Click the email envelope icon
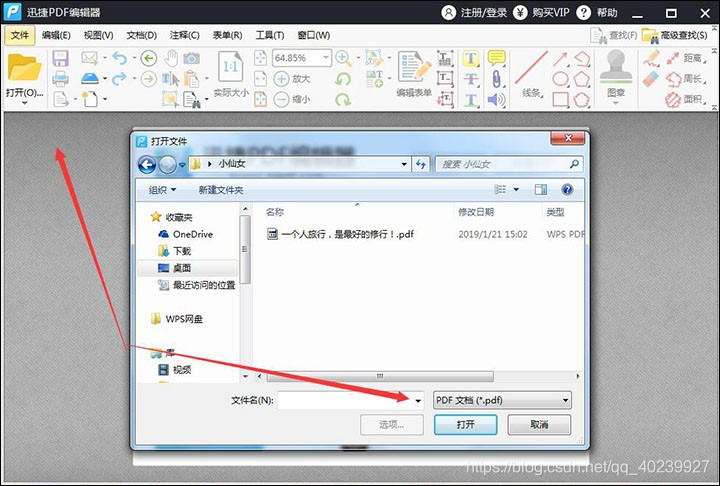 pyautogui.click(x=90, y=58)
